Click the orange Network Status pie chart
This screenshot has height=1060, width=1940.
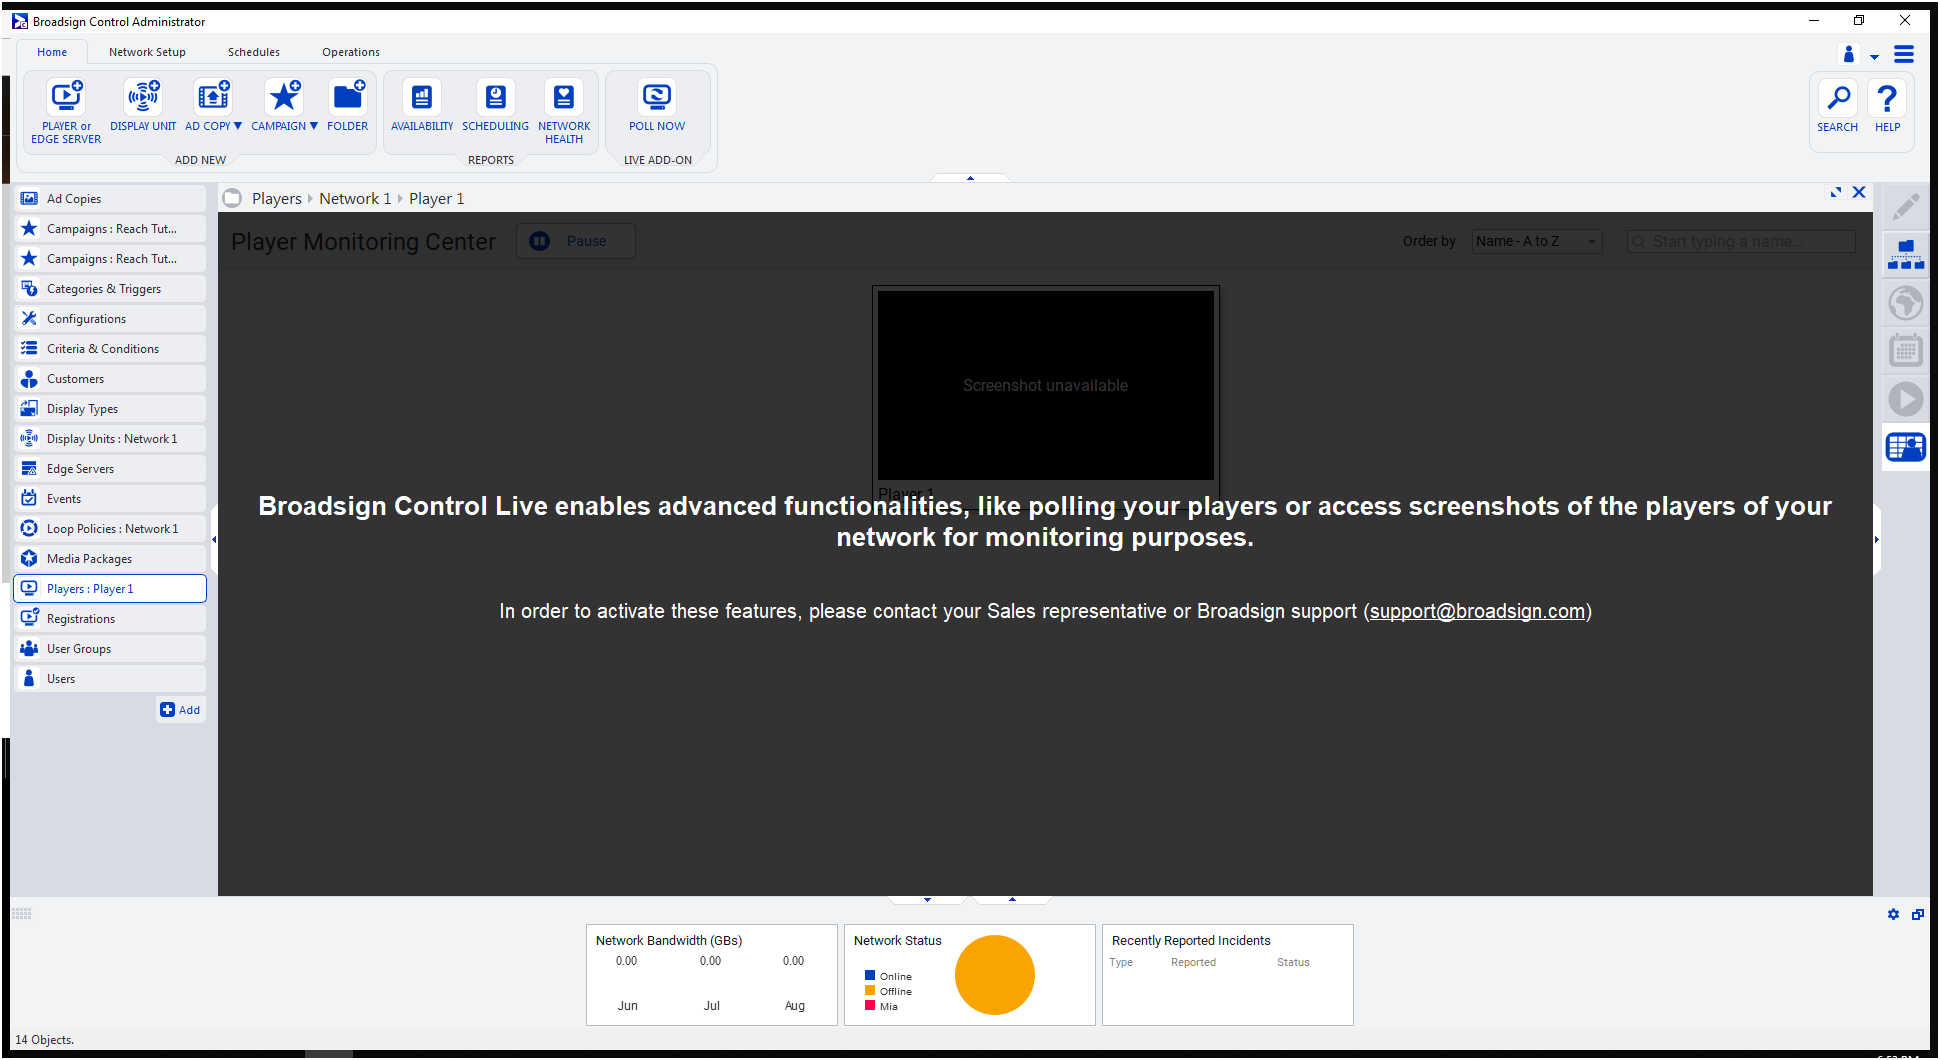[x=994, y=975]
